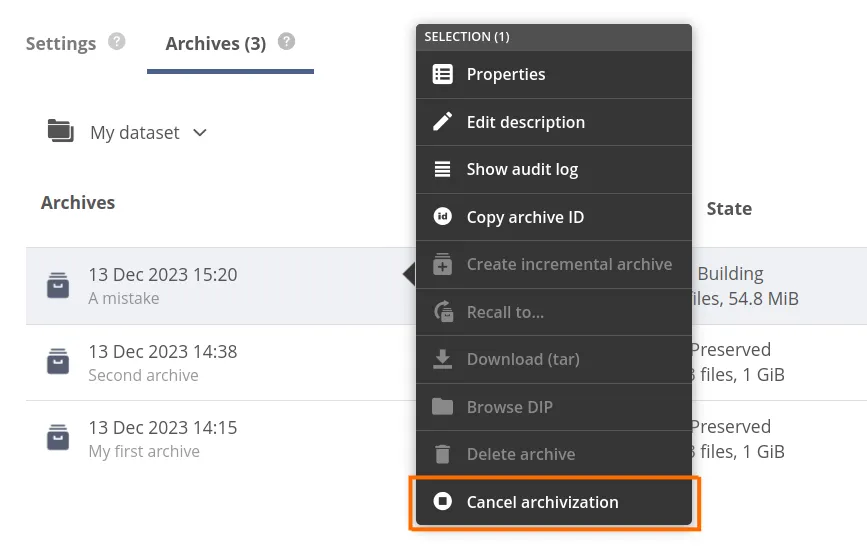Click the help icon next to Archives (3)
Image resolution: width=867 pixels, height=549 pixels.
tap(286, 41)
